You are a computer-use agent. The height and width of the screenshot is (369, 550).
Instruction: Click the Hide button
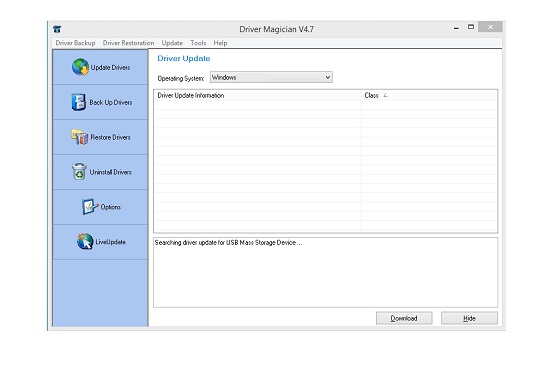click(x=469, y=318)
